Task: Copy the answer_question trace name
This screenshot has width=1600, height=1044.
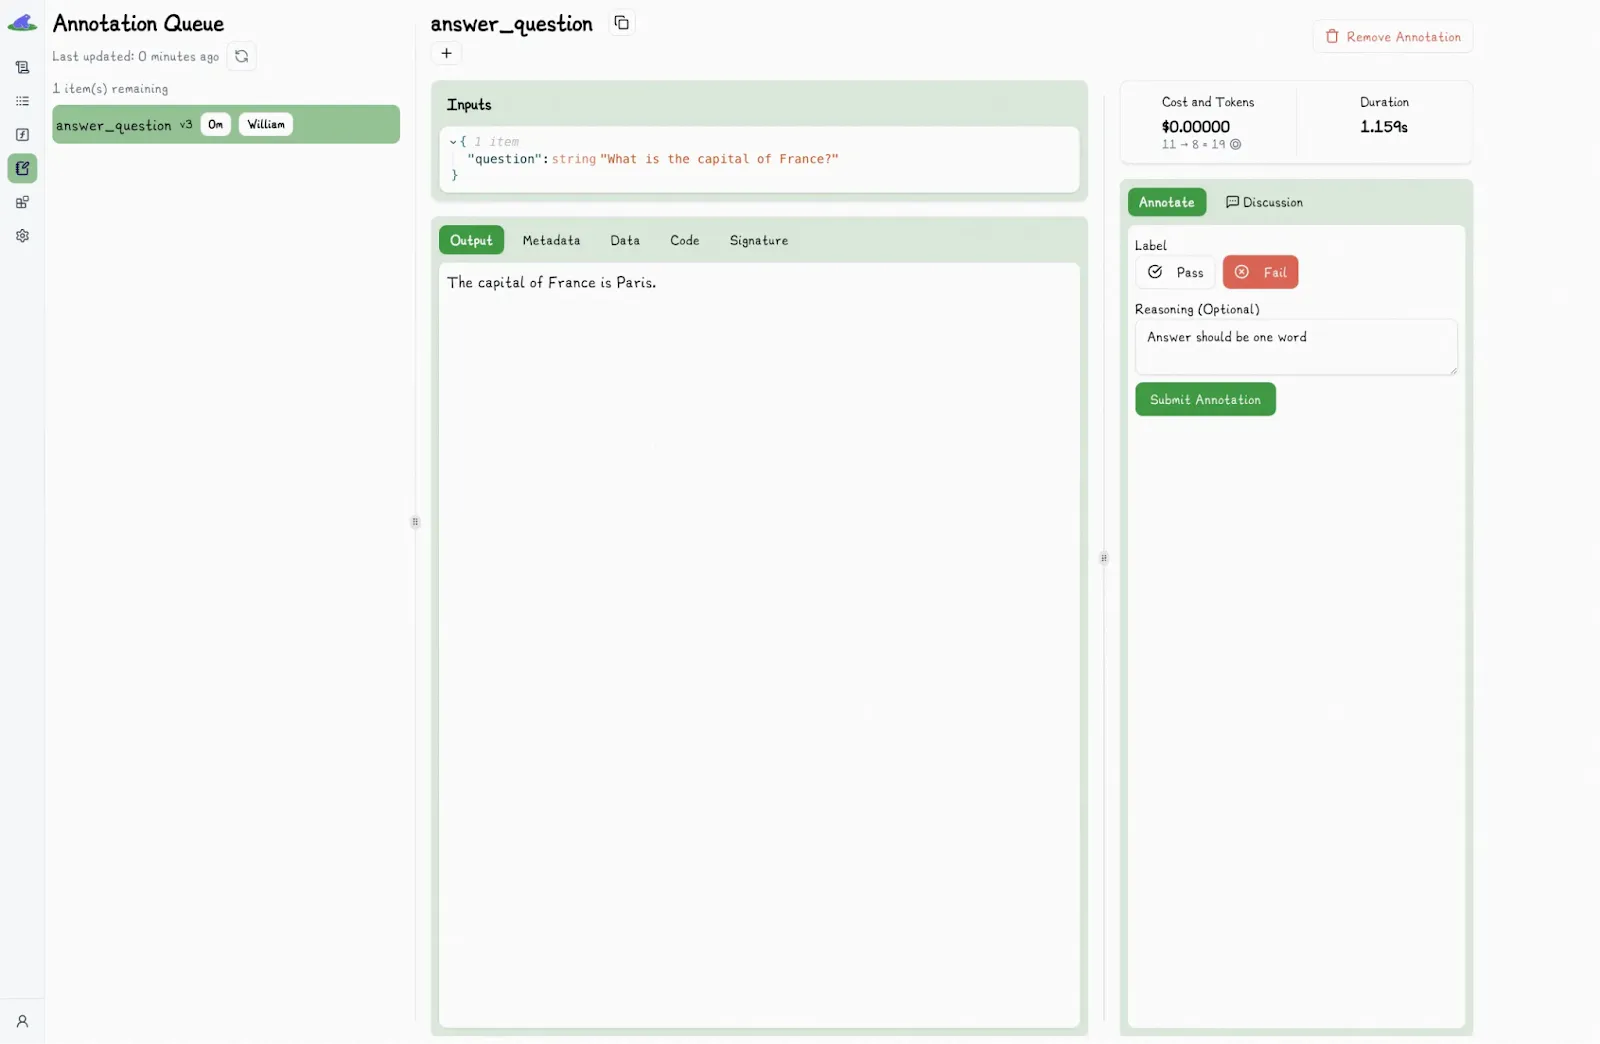Action: click(x=621, y=22)
